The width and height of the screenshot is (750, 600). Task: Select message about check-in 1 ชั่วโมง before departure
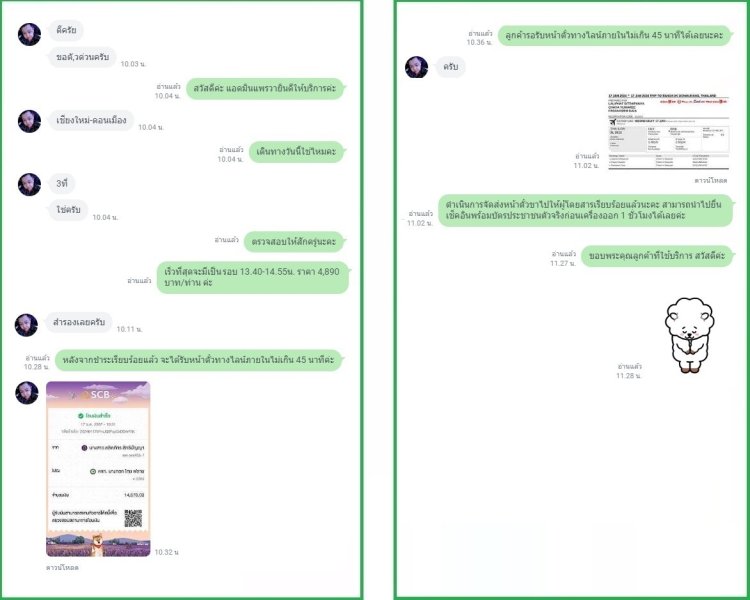click(x=585, y=210)
